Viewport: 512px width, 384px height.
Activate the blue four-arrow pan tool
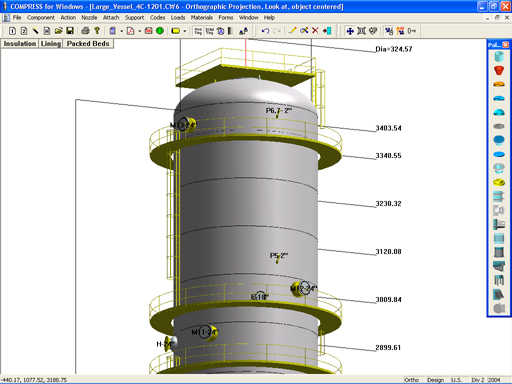click(350, 31)
